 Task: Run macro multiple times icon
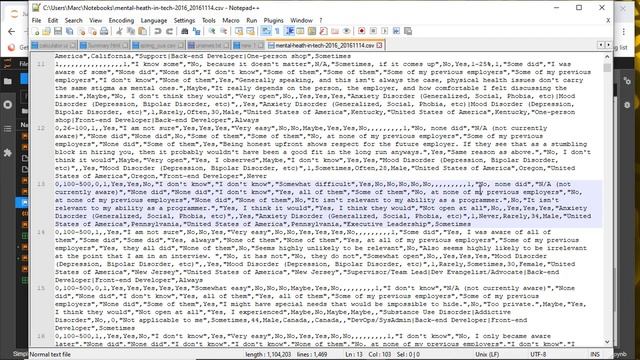(x=396, y=31)
